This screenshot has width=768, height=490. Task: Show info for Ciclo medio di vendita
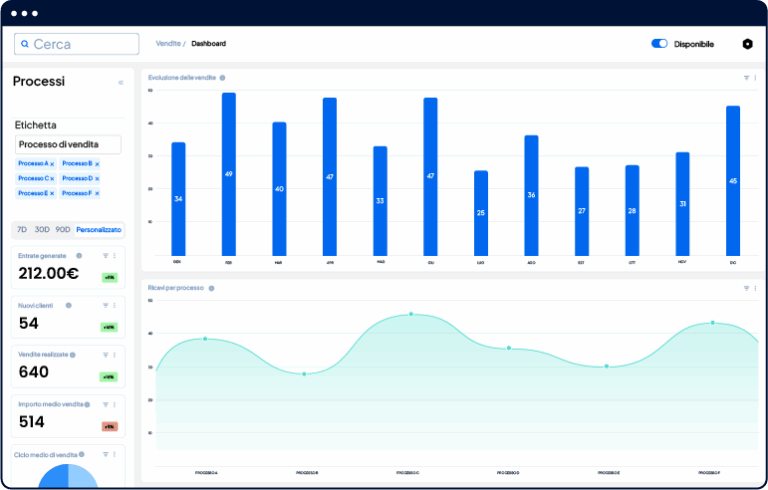[82, 454]
